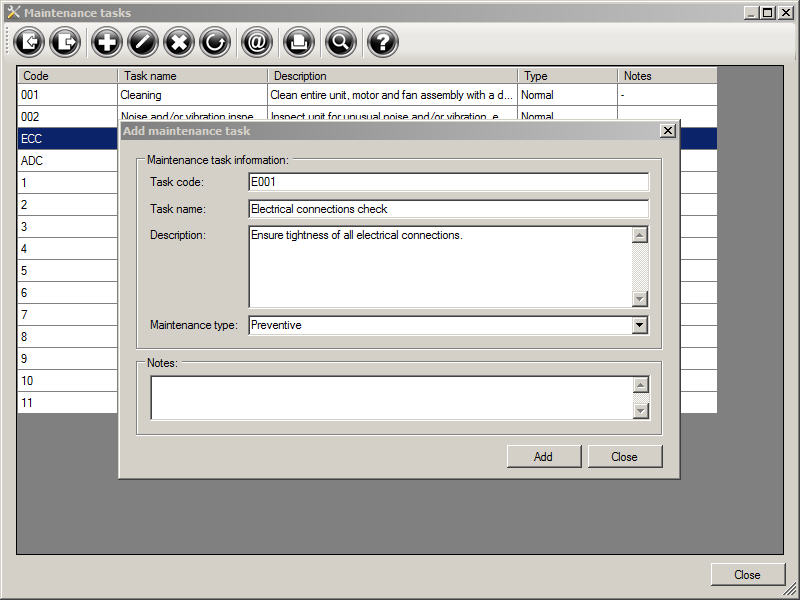800x600 pixels.
Task: Hit the refresh circular arrow icon
Action: click(x=215, y=42)
